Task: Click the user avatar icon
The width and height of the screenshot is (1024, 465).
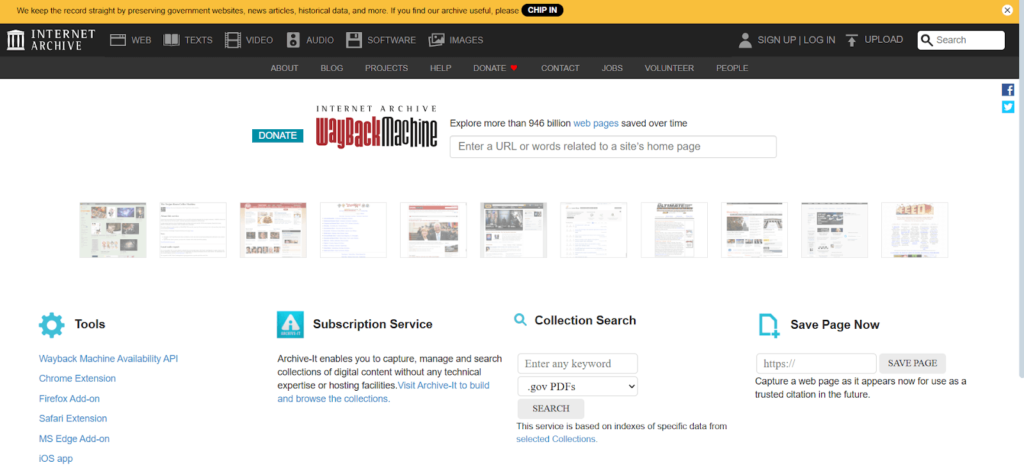Action: (745, 40)
